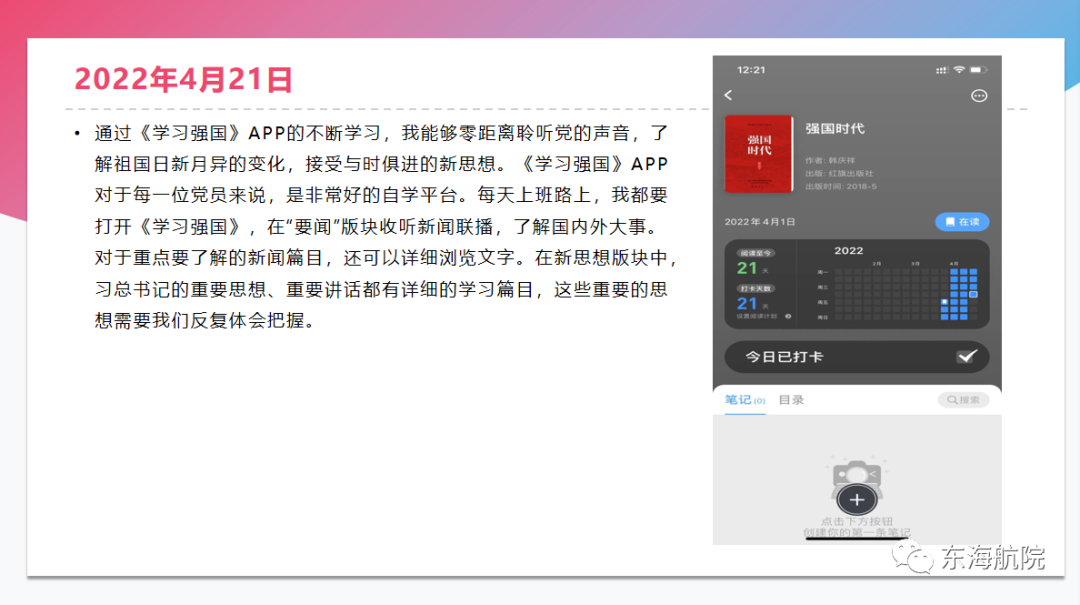Click the 设置阅读计划 link
The image size is (1080, 605).
tap(756, 316)
